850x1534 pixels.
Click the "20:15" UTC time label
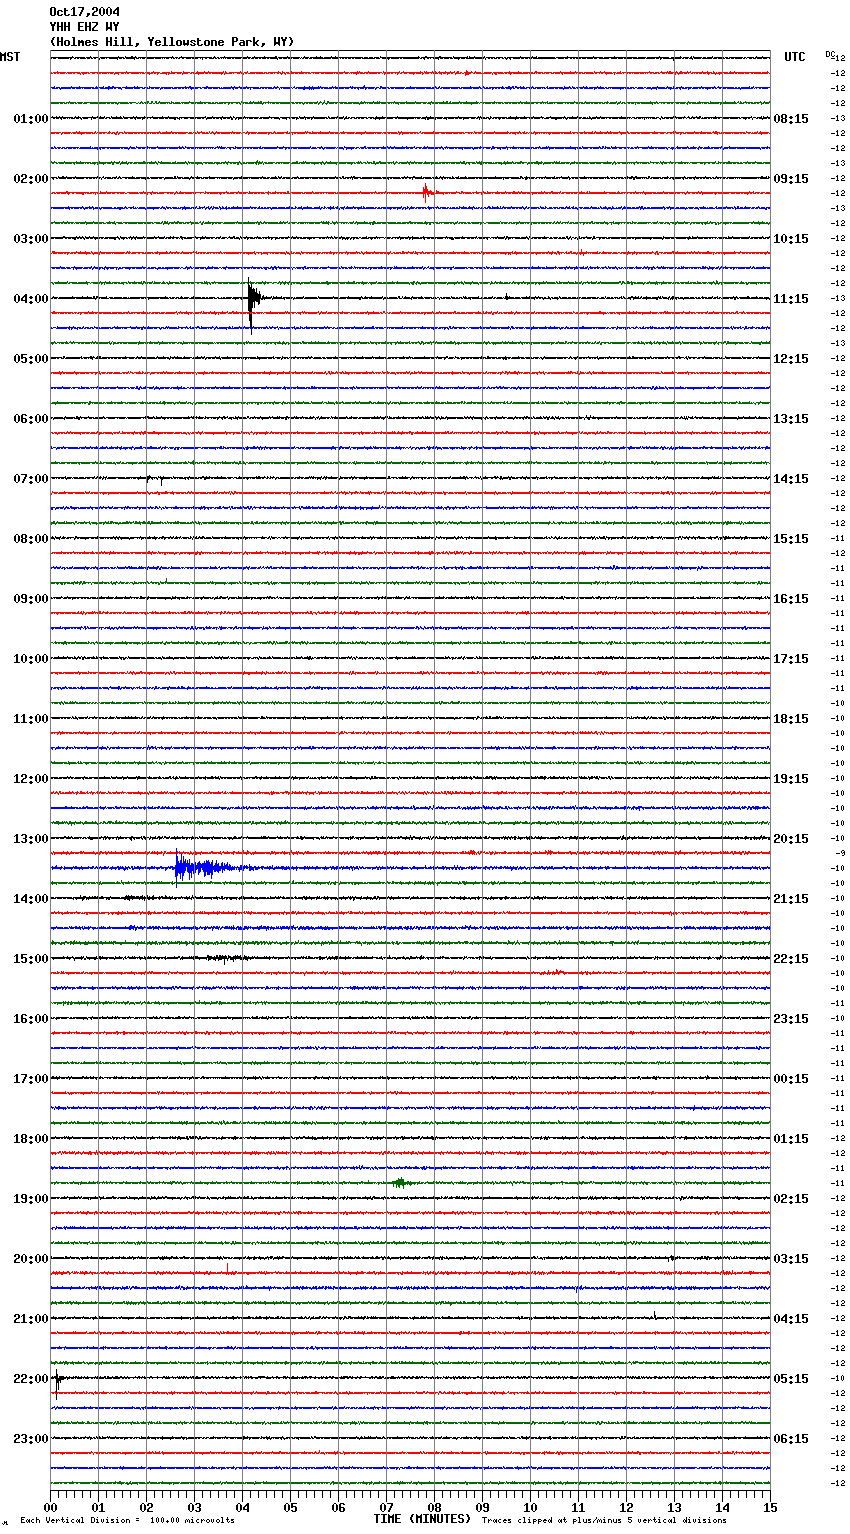coord(791,839)
